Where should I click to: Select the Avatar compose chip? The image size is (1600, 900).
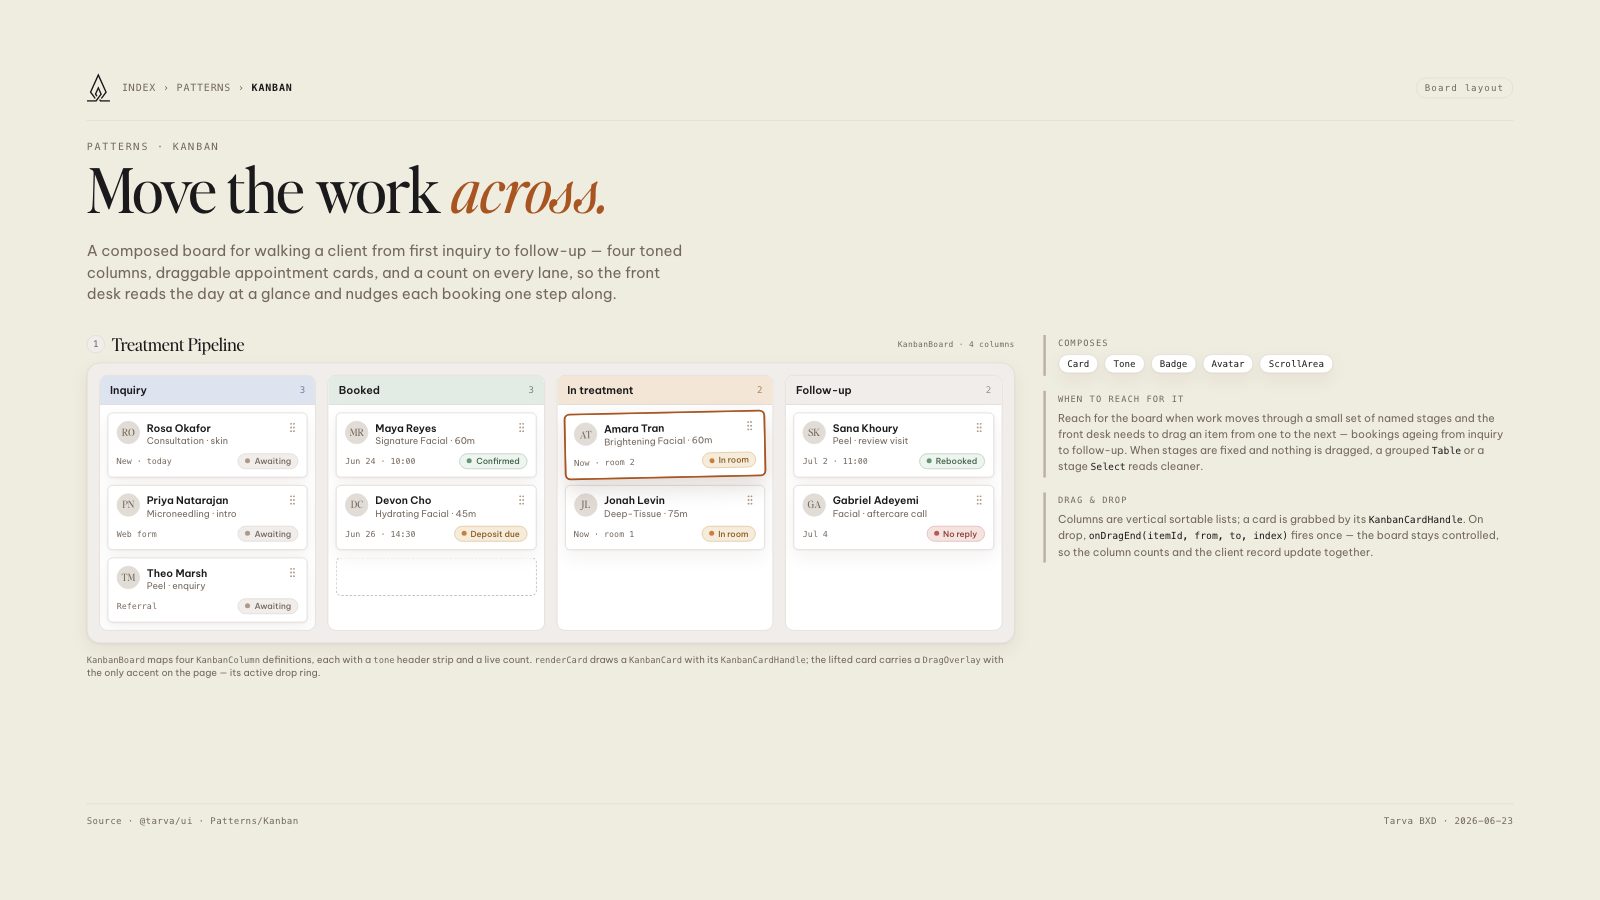click(1228, 364)
